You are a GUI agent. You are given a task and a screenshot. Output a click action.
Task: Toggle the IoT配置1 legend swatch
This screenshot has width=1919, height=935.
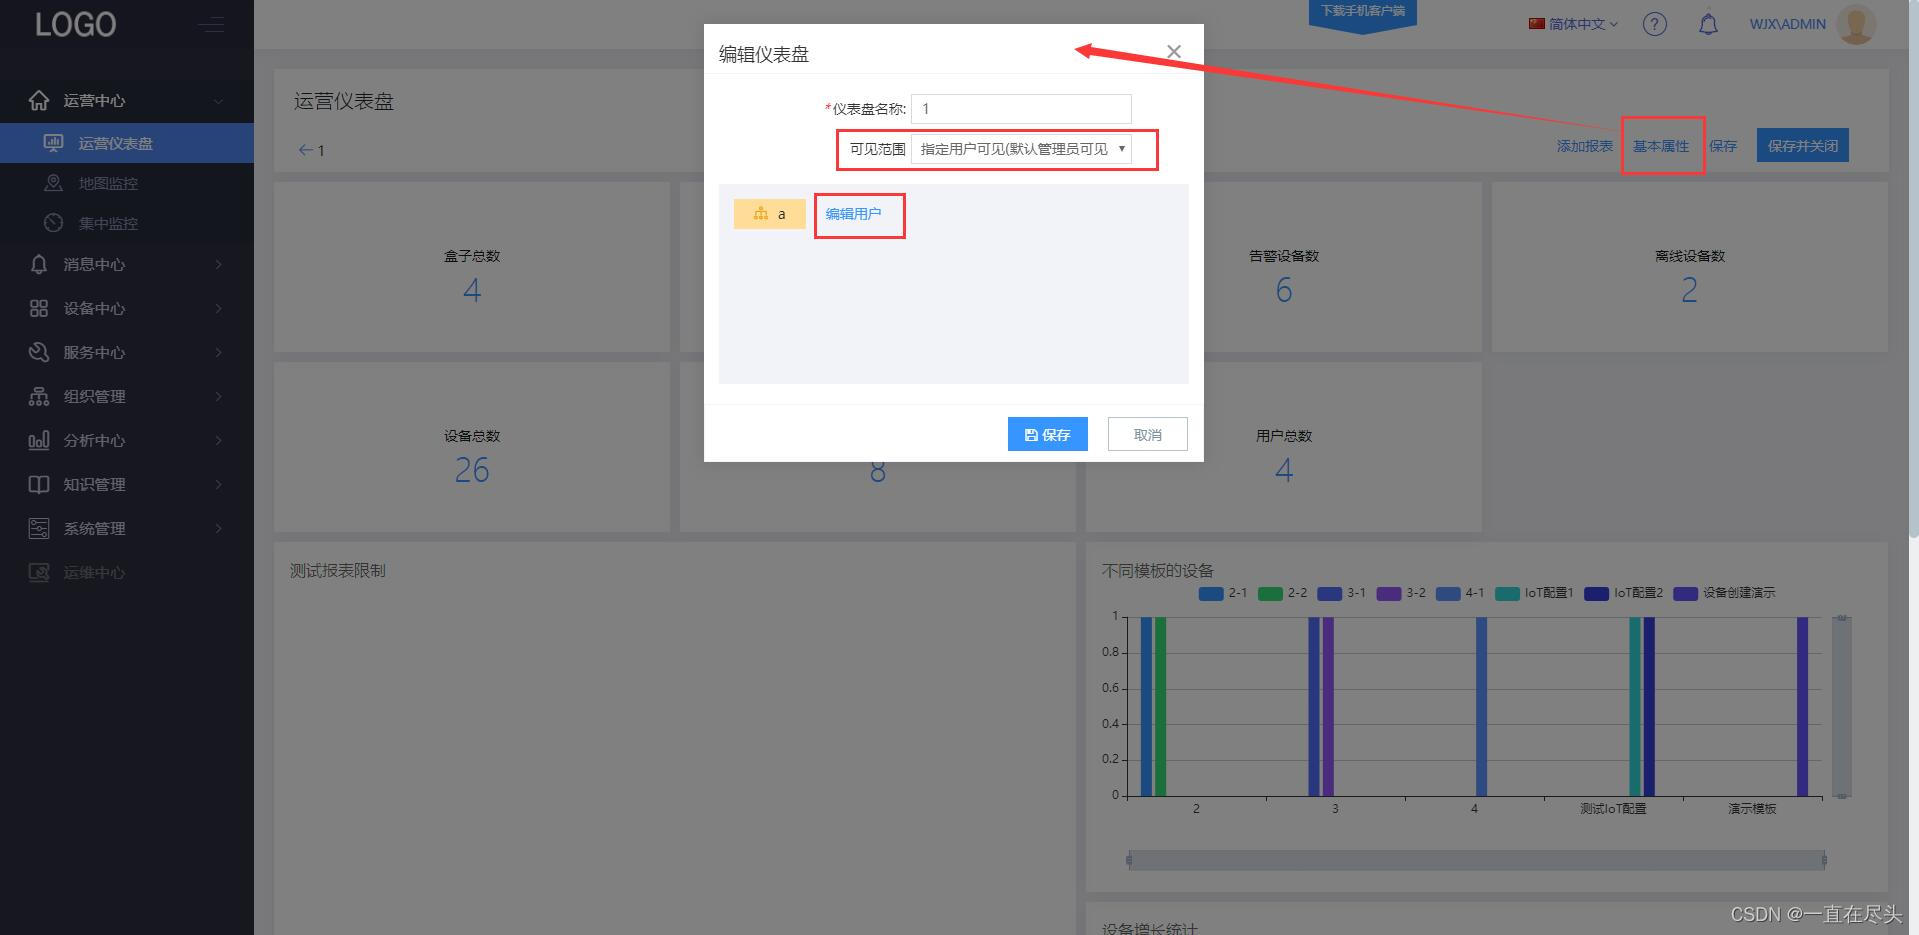tap(1507, 593)
